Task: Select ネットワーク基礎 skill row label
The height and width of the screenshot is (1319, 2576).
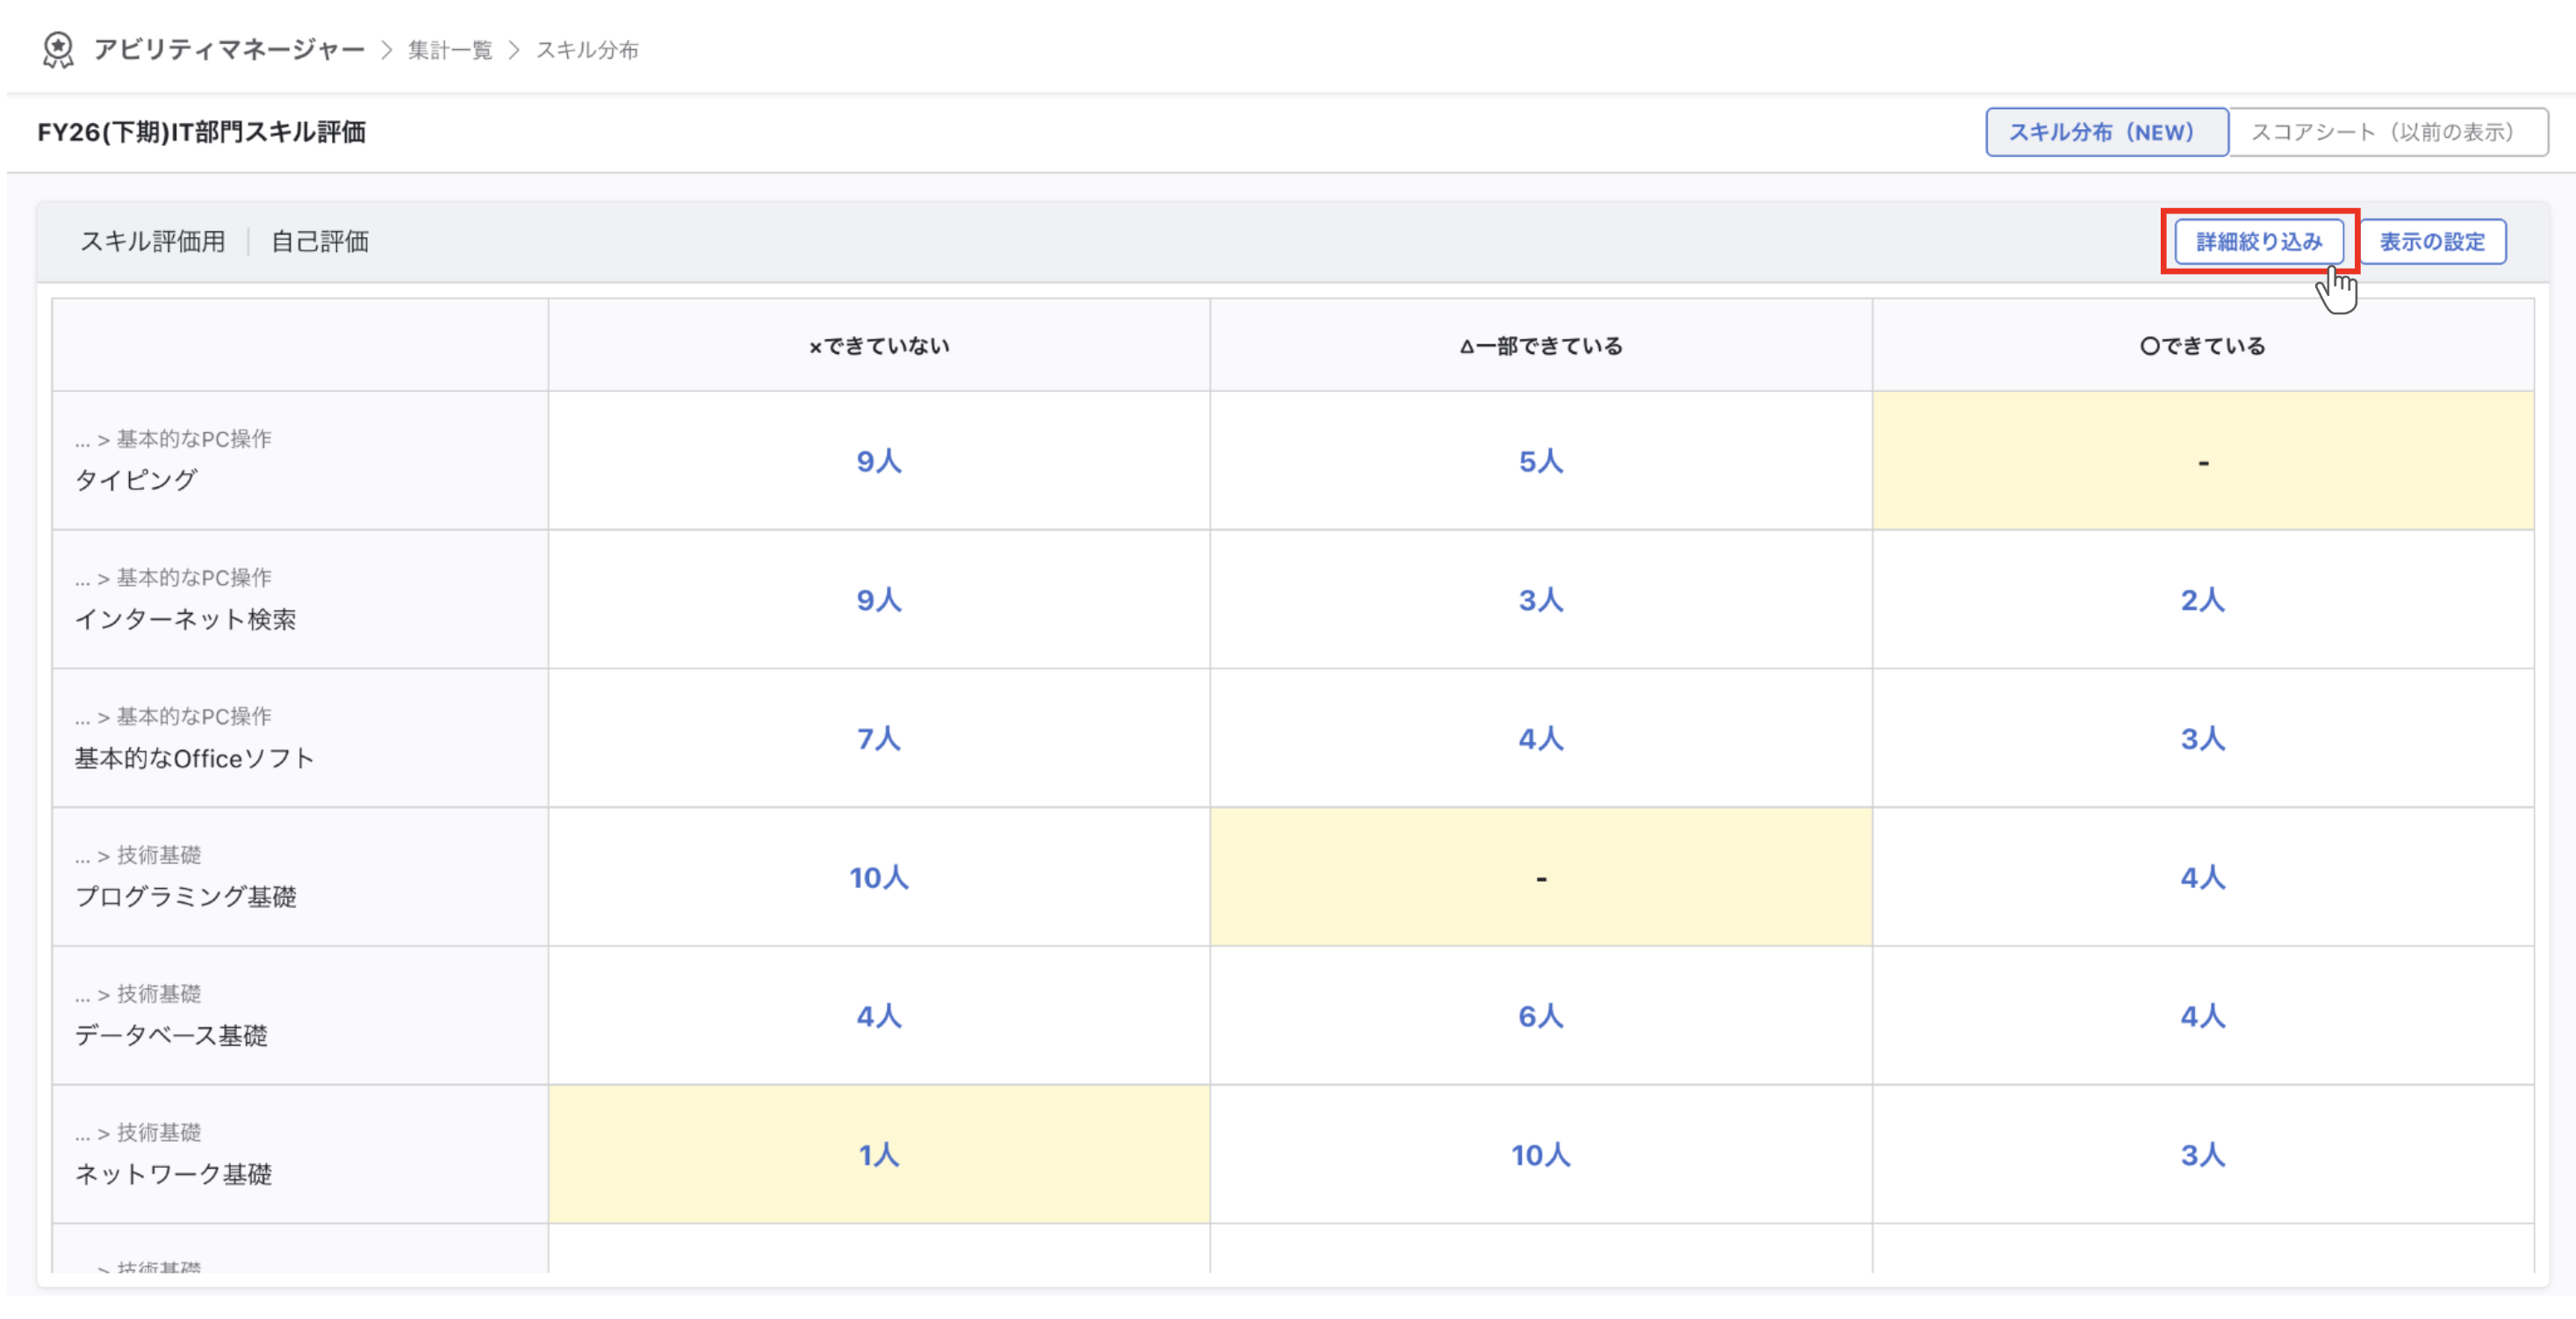Action: coord(174,1174)
